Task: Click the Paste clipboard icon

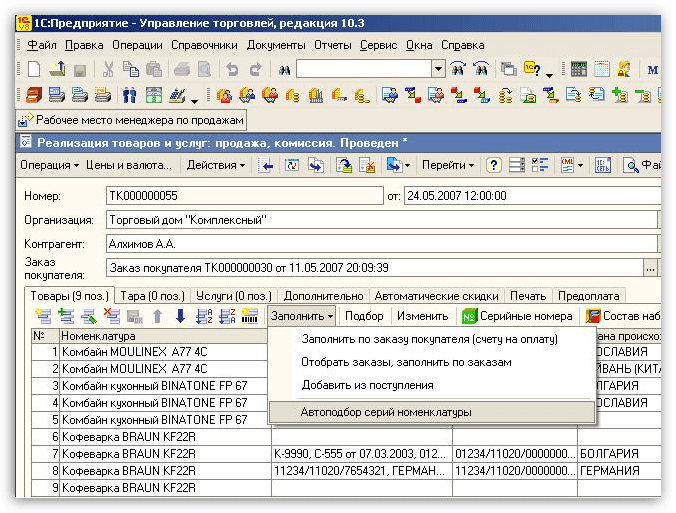Action: pyautogui.click(x=153, y=69)
